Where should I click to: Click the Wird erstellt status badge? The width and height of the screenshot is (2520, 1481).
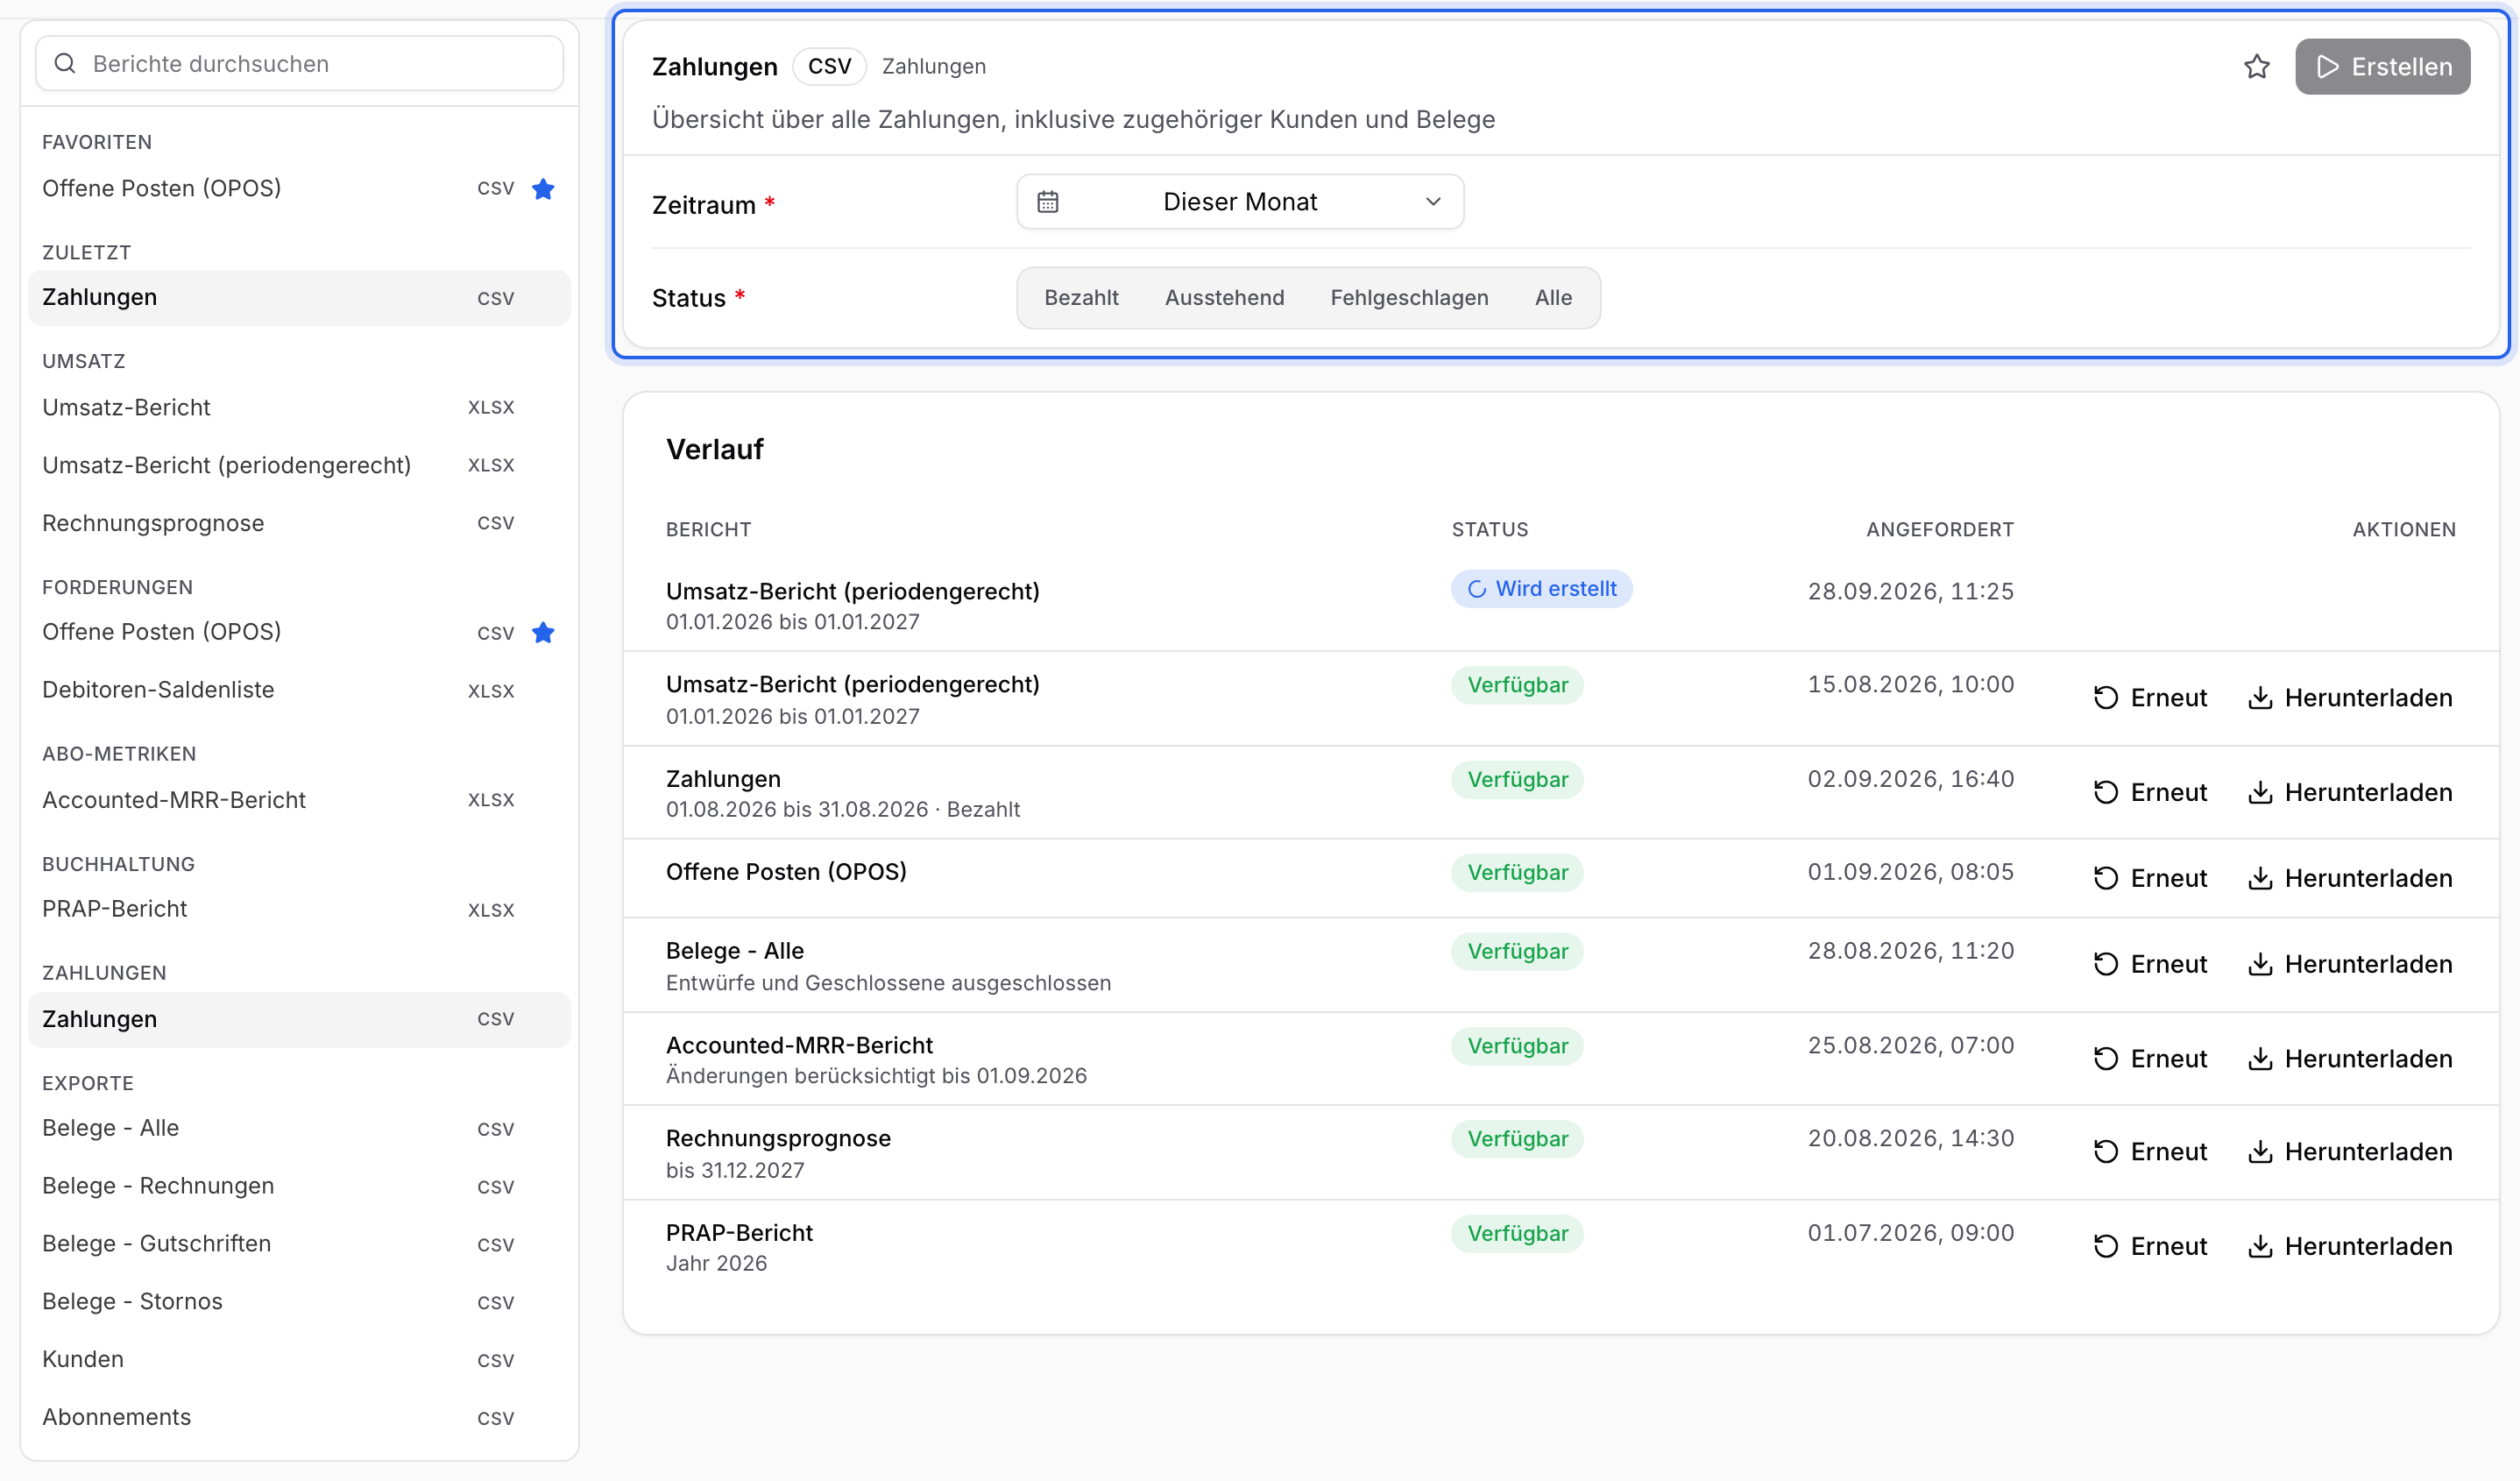click(1541, 590)
